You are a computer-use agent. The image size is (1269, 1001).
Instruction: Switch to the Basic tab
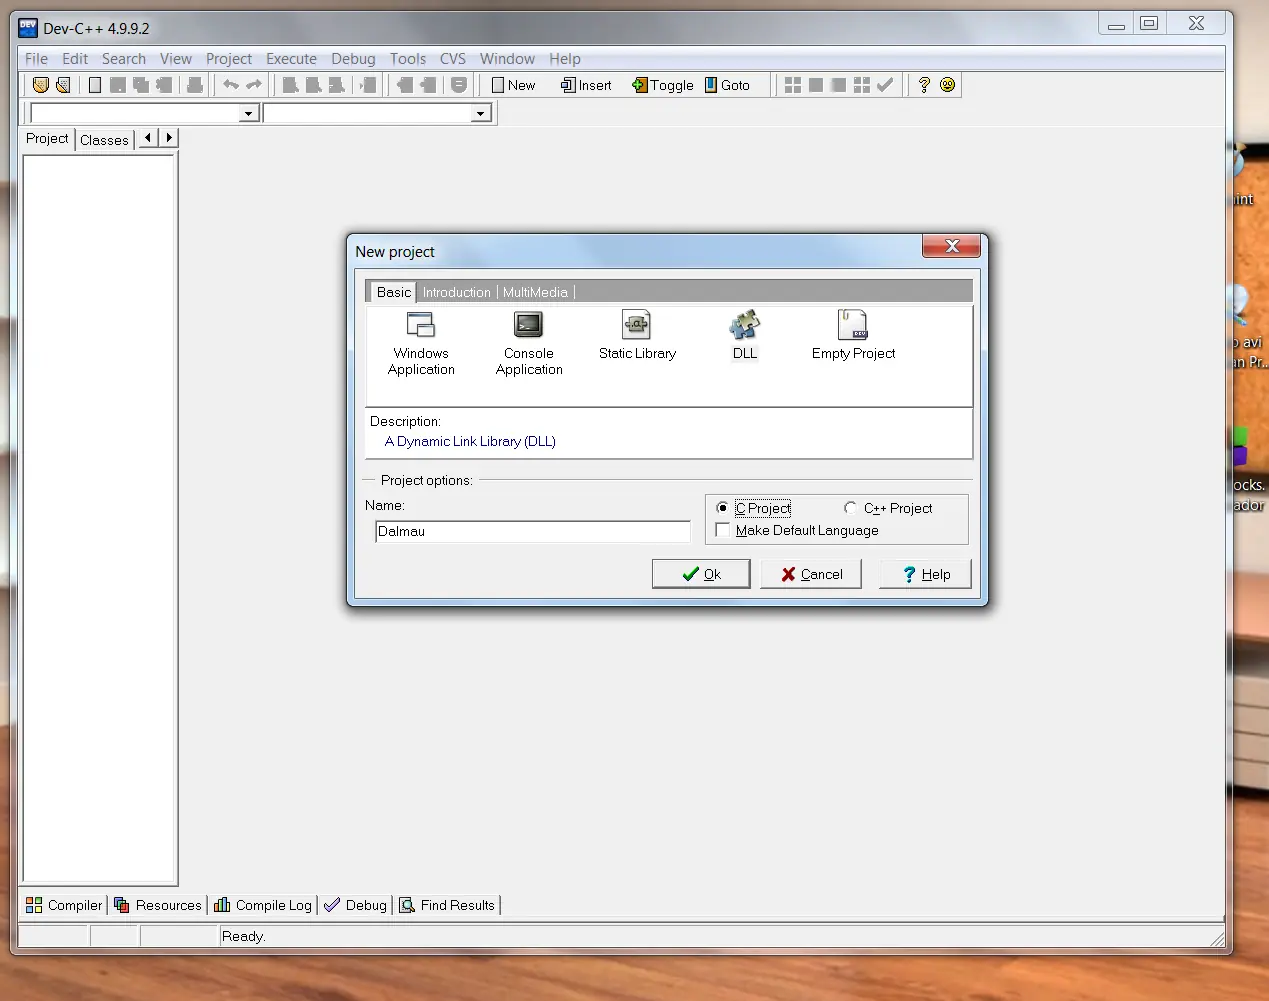[394, 292]
